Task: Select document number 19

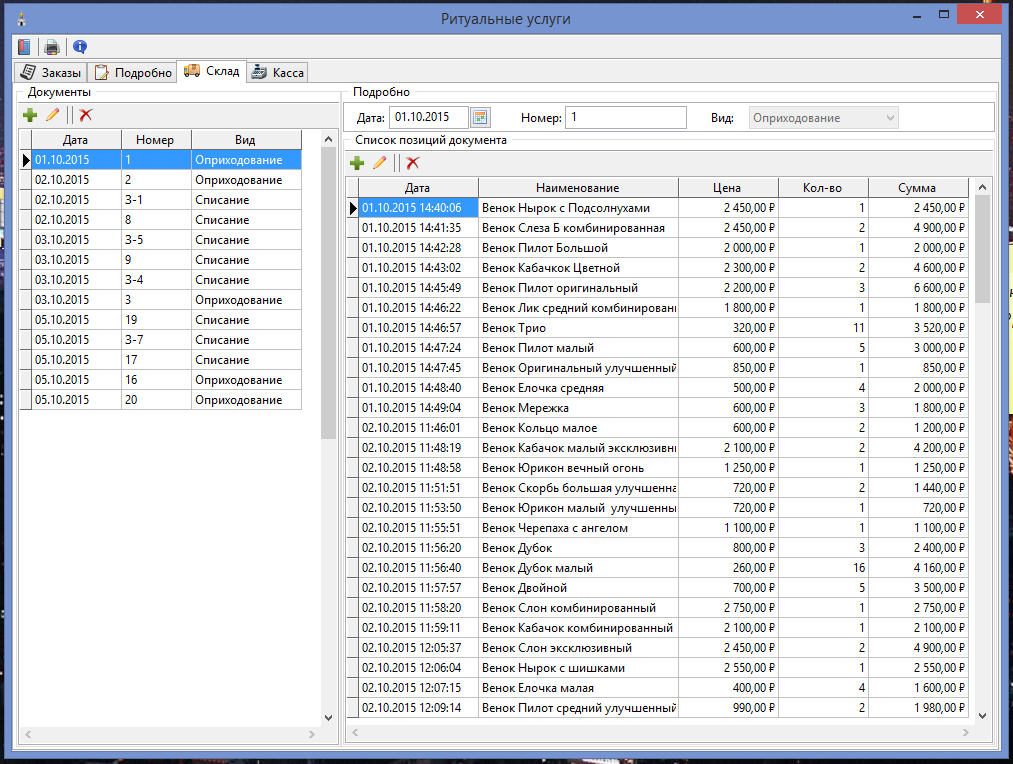Action: (x=161, y=320)
